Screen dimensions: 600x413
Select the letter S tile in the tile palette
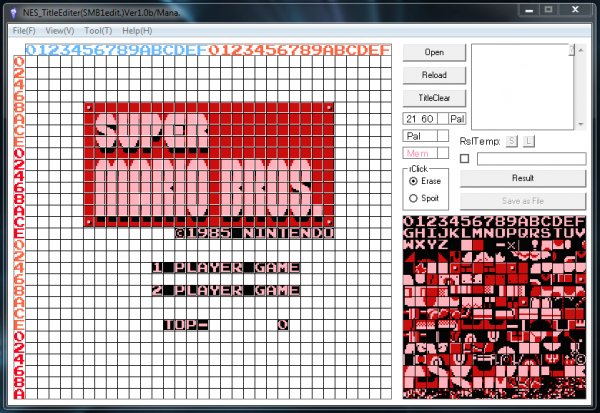tap(546, 233)
